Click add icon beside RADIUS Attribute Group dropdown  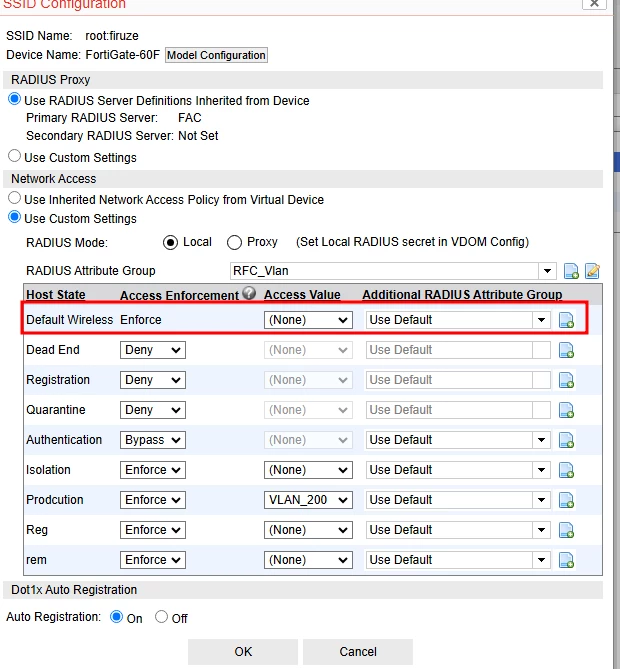571,271
